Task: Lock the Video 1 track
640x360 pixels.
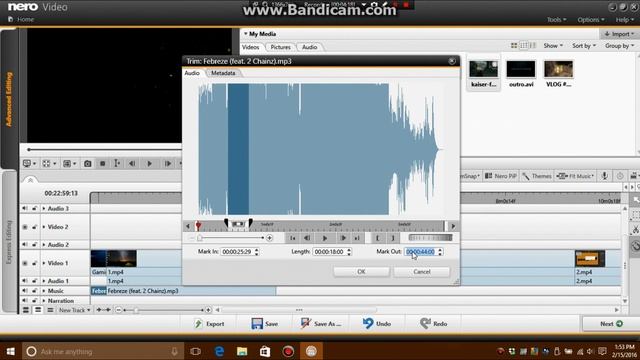Action: [34, 263]
